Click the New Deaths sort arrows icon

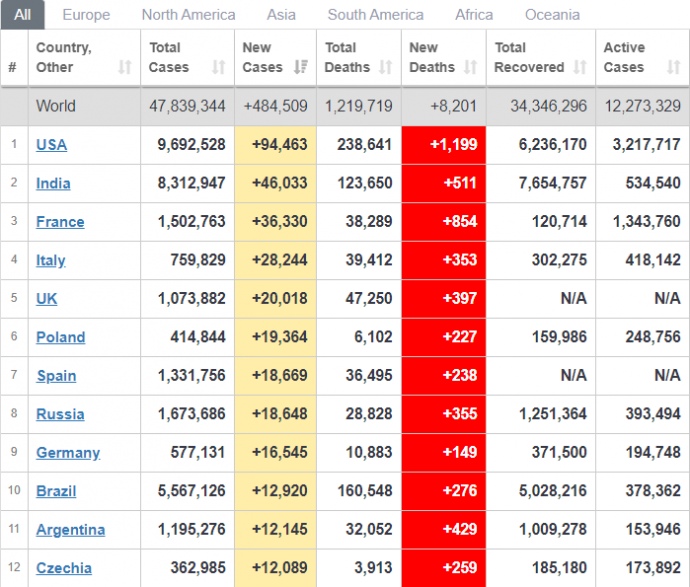tap(472, 67)
